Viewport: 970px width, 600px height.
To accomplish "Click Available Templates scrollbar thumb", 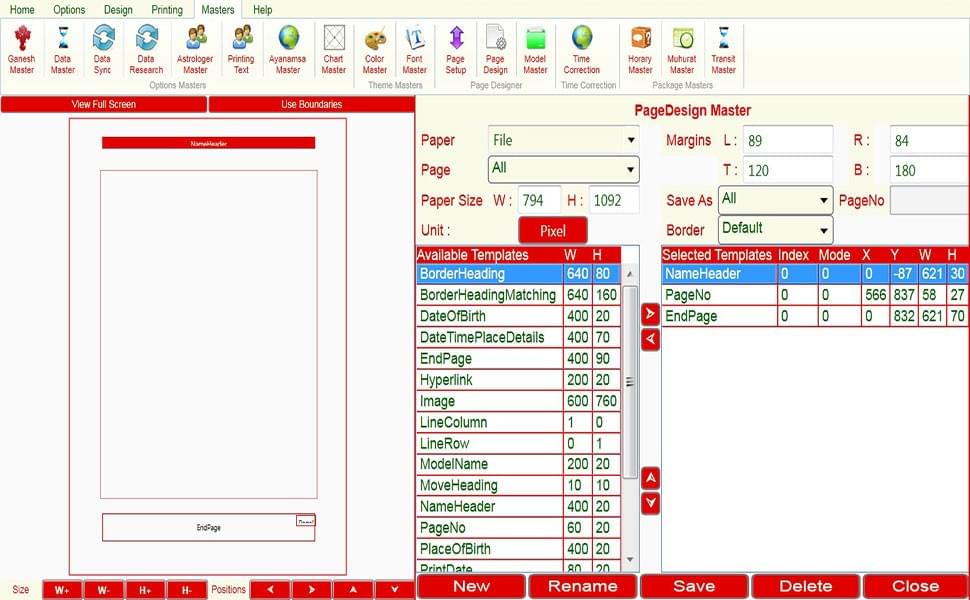I will click(x=630, y=382).
